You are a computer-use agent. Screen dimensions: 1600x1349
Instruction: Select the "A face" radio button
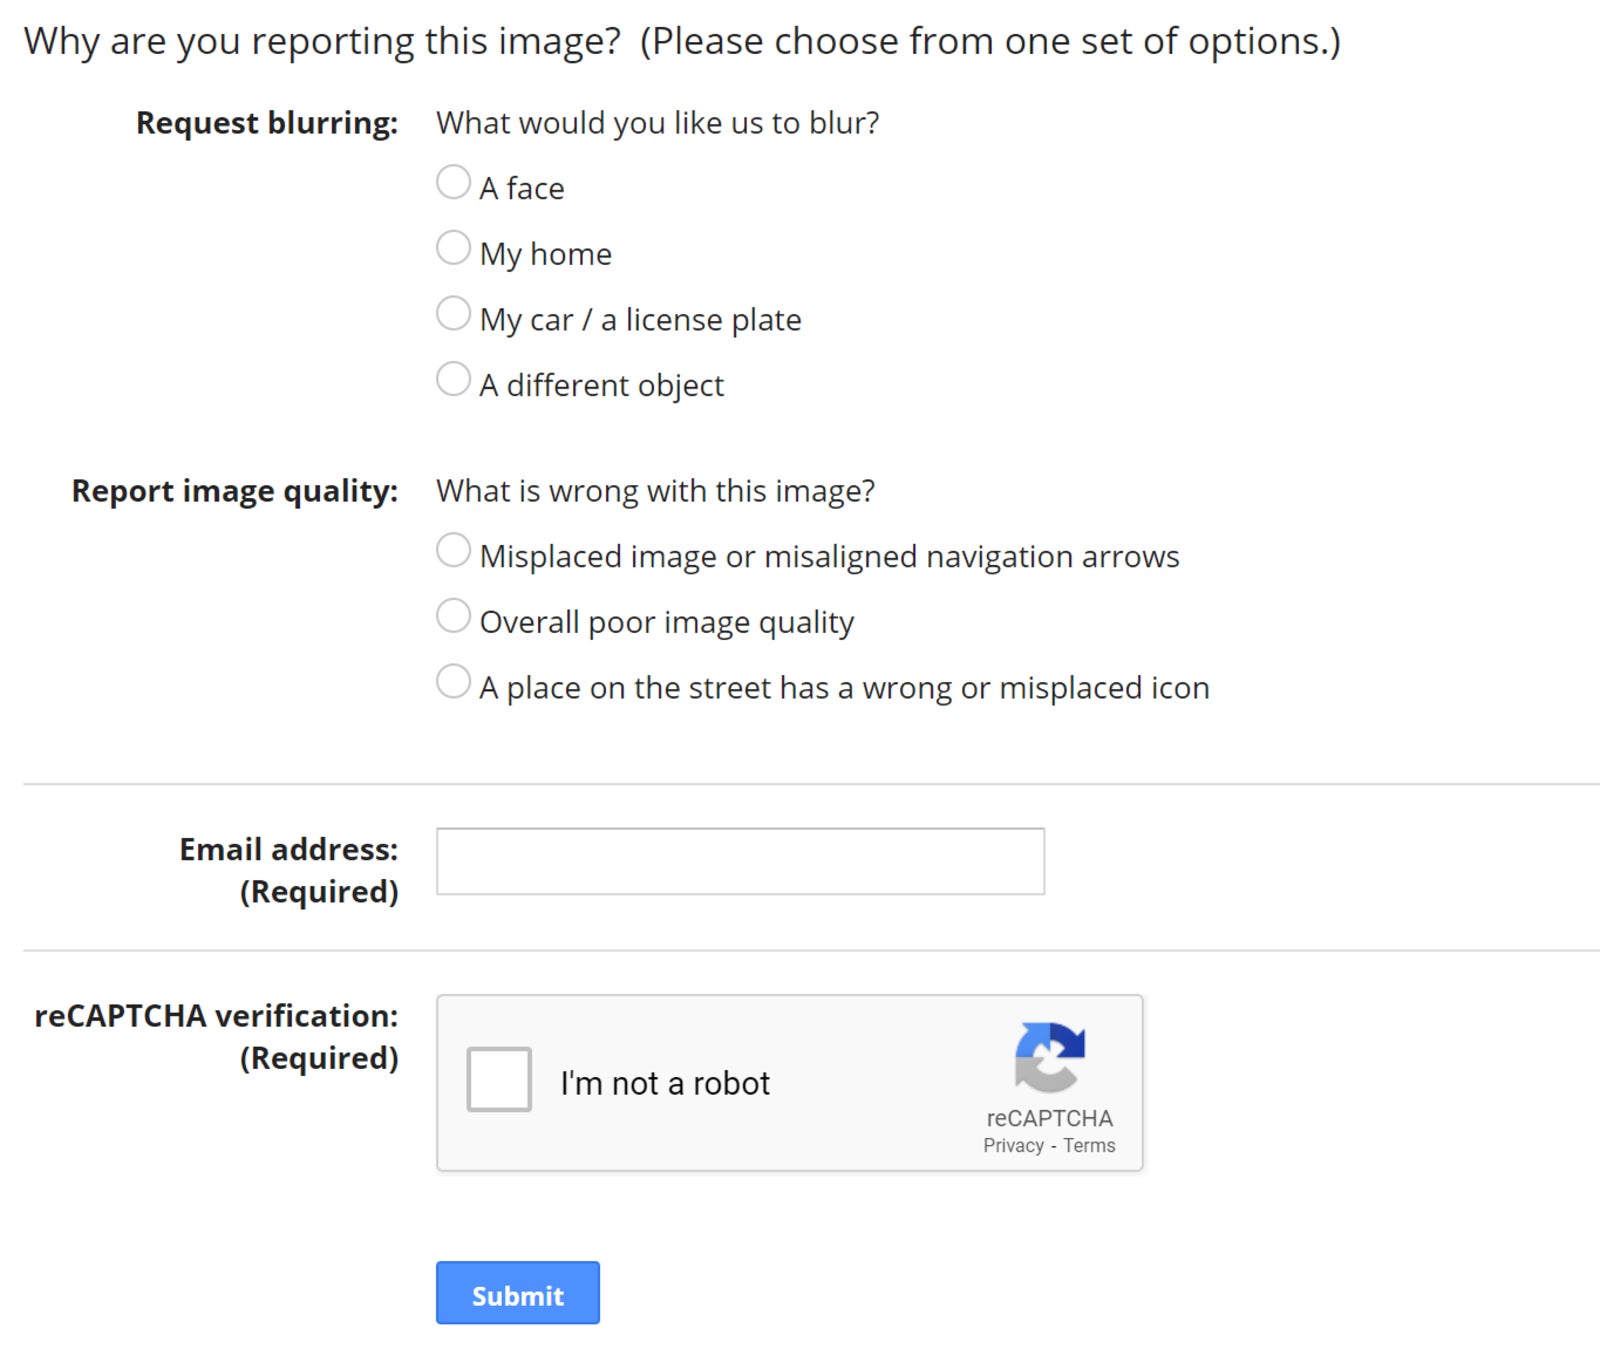[453, 183]
